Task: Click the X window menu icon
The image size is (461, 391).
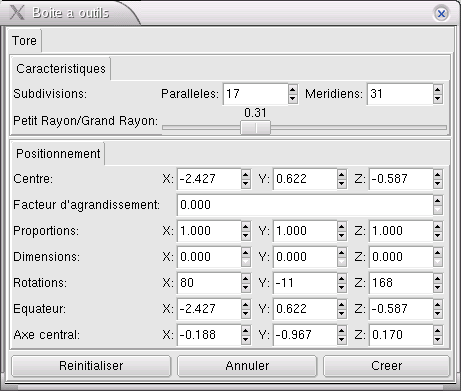Action: 17,12
